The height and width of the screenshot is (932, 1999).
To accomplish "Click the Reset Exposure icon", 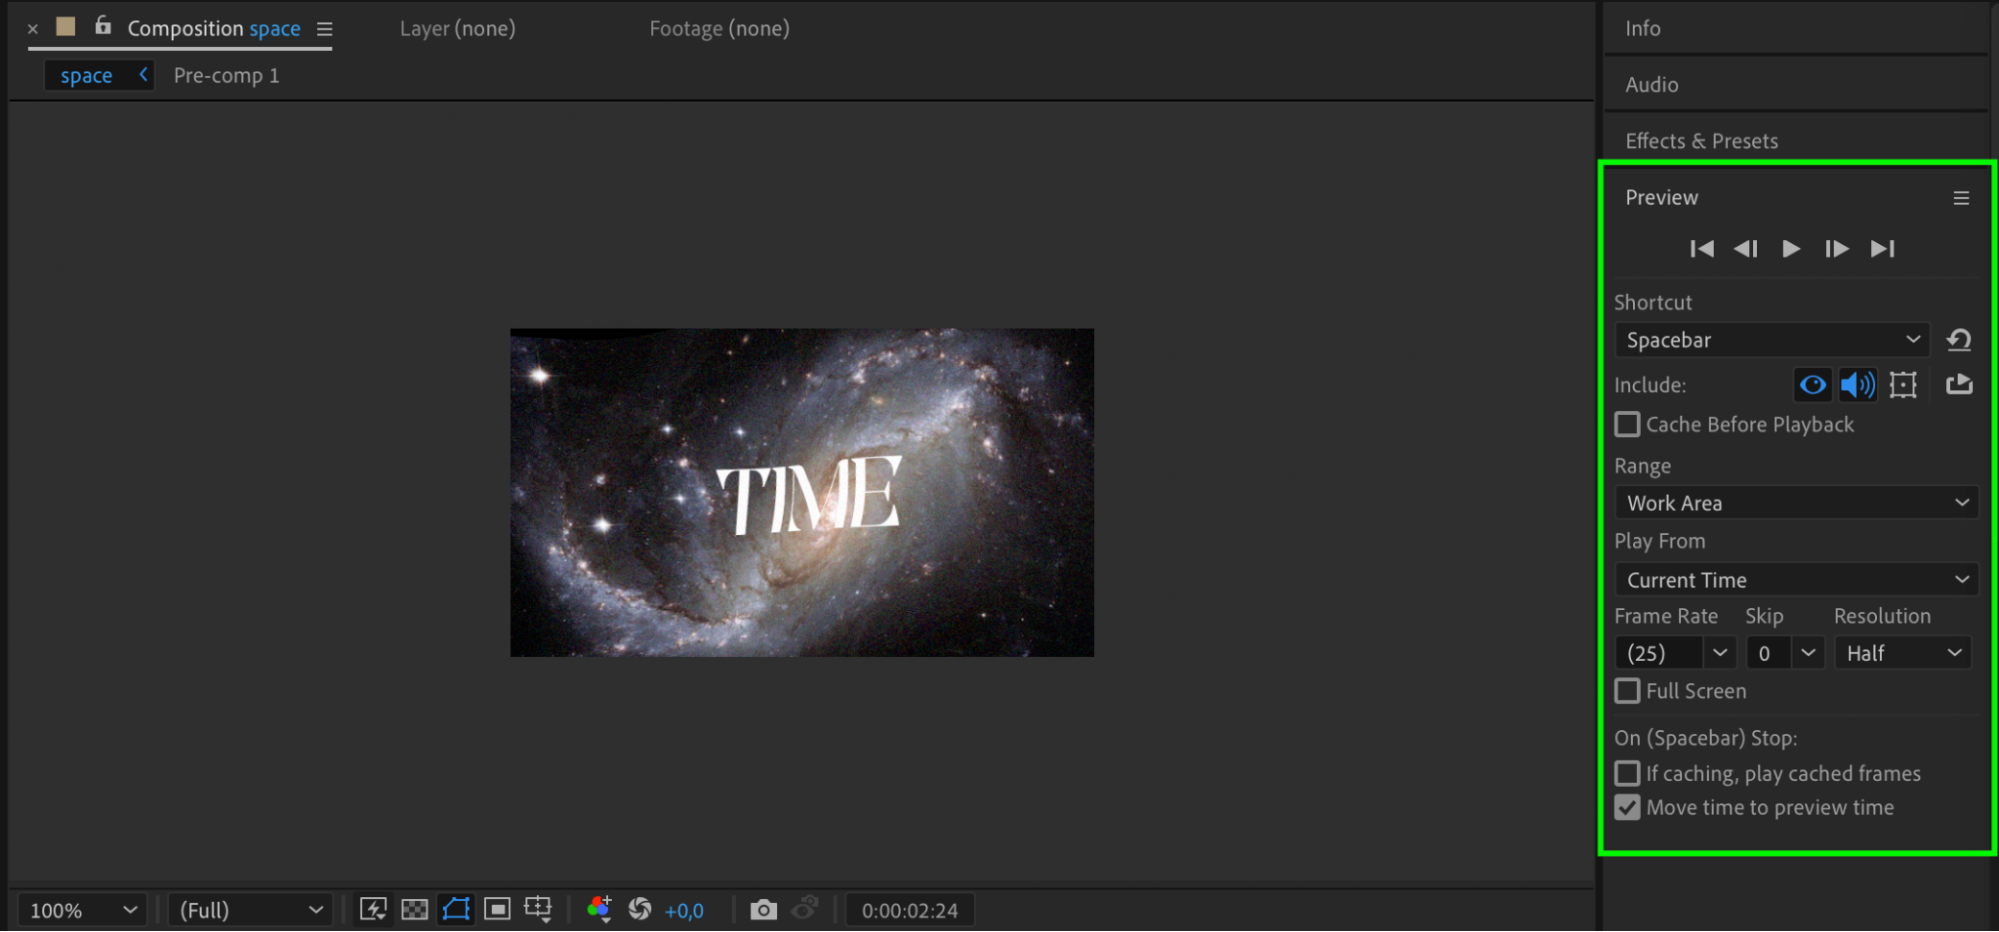I will (x=640, y=909).
